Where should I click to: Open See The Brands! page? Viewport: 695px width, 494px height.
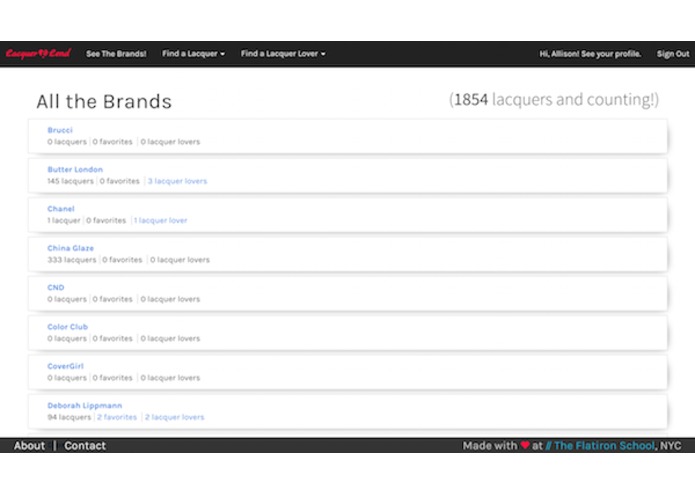116,54
